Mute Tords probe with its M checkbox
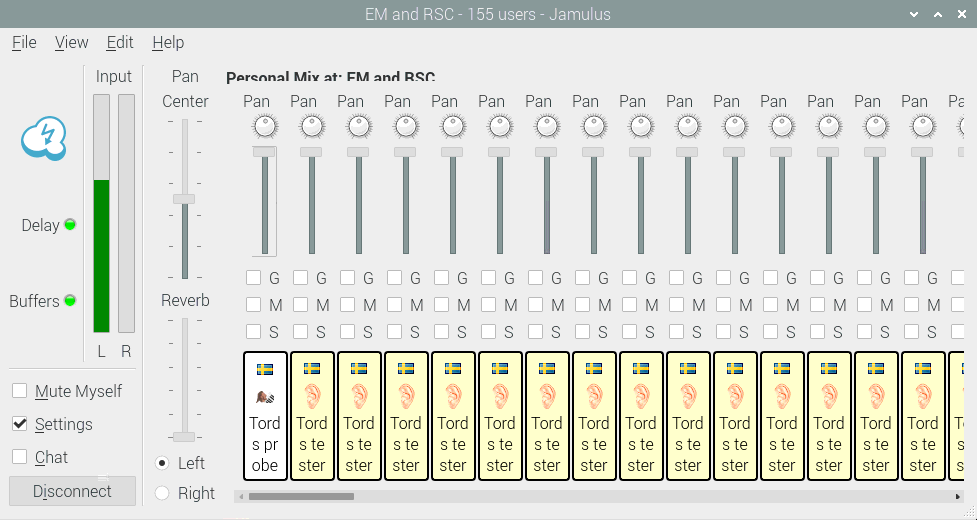 (254, 305)
